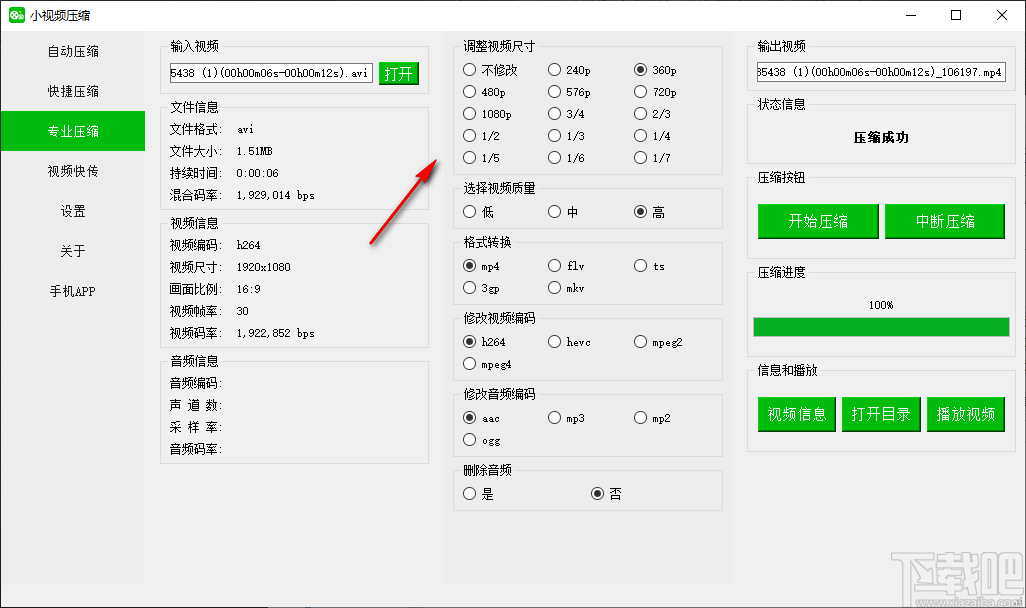
Task: Click the 小视频压缩 app icon in title bar
Action: click(x=15, y=15)
